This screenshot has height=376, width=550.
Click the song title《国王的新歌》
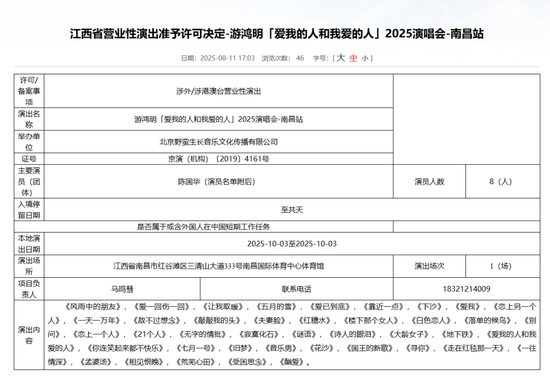[371, 348]
